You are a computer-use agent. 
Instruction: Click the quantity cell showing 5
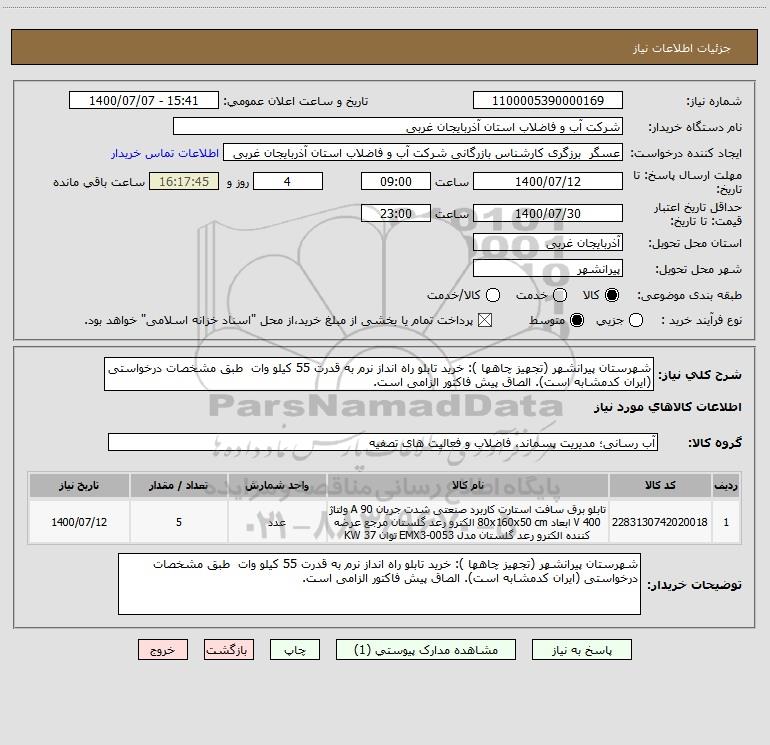coord(179,522)
